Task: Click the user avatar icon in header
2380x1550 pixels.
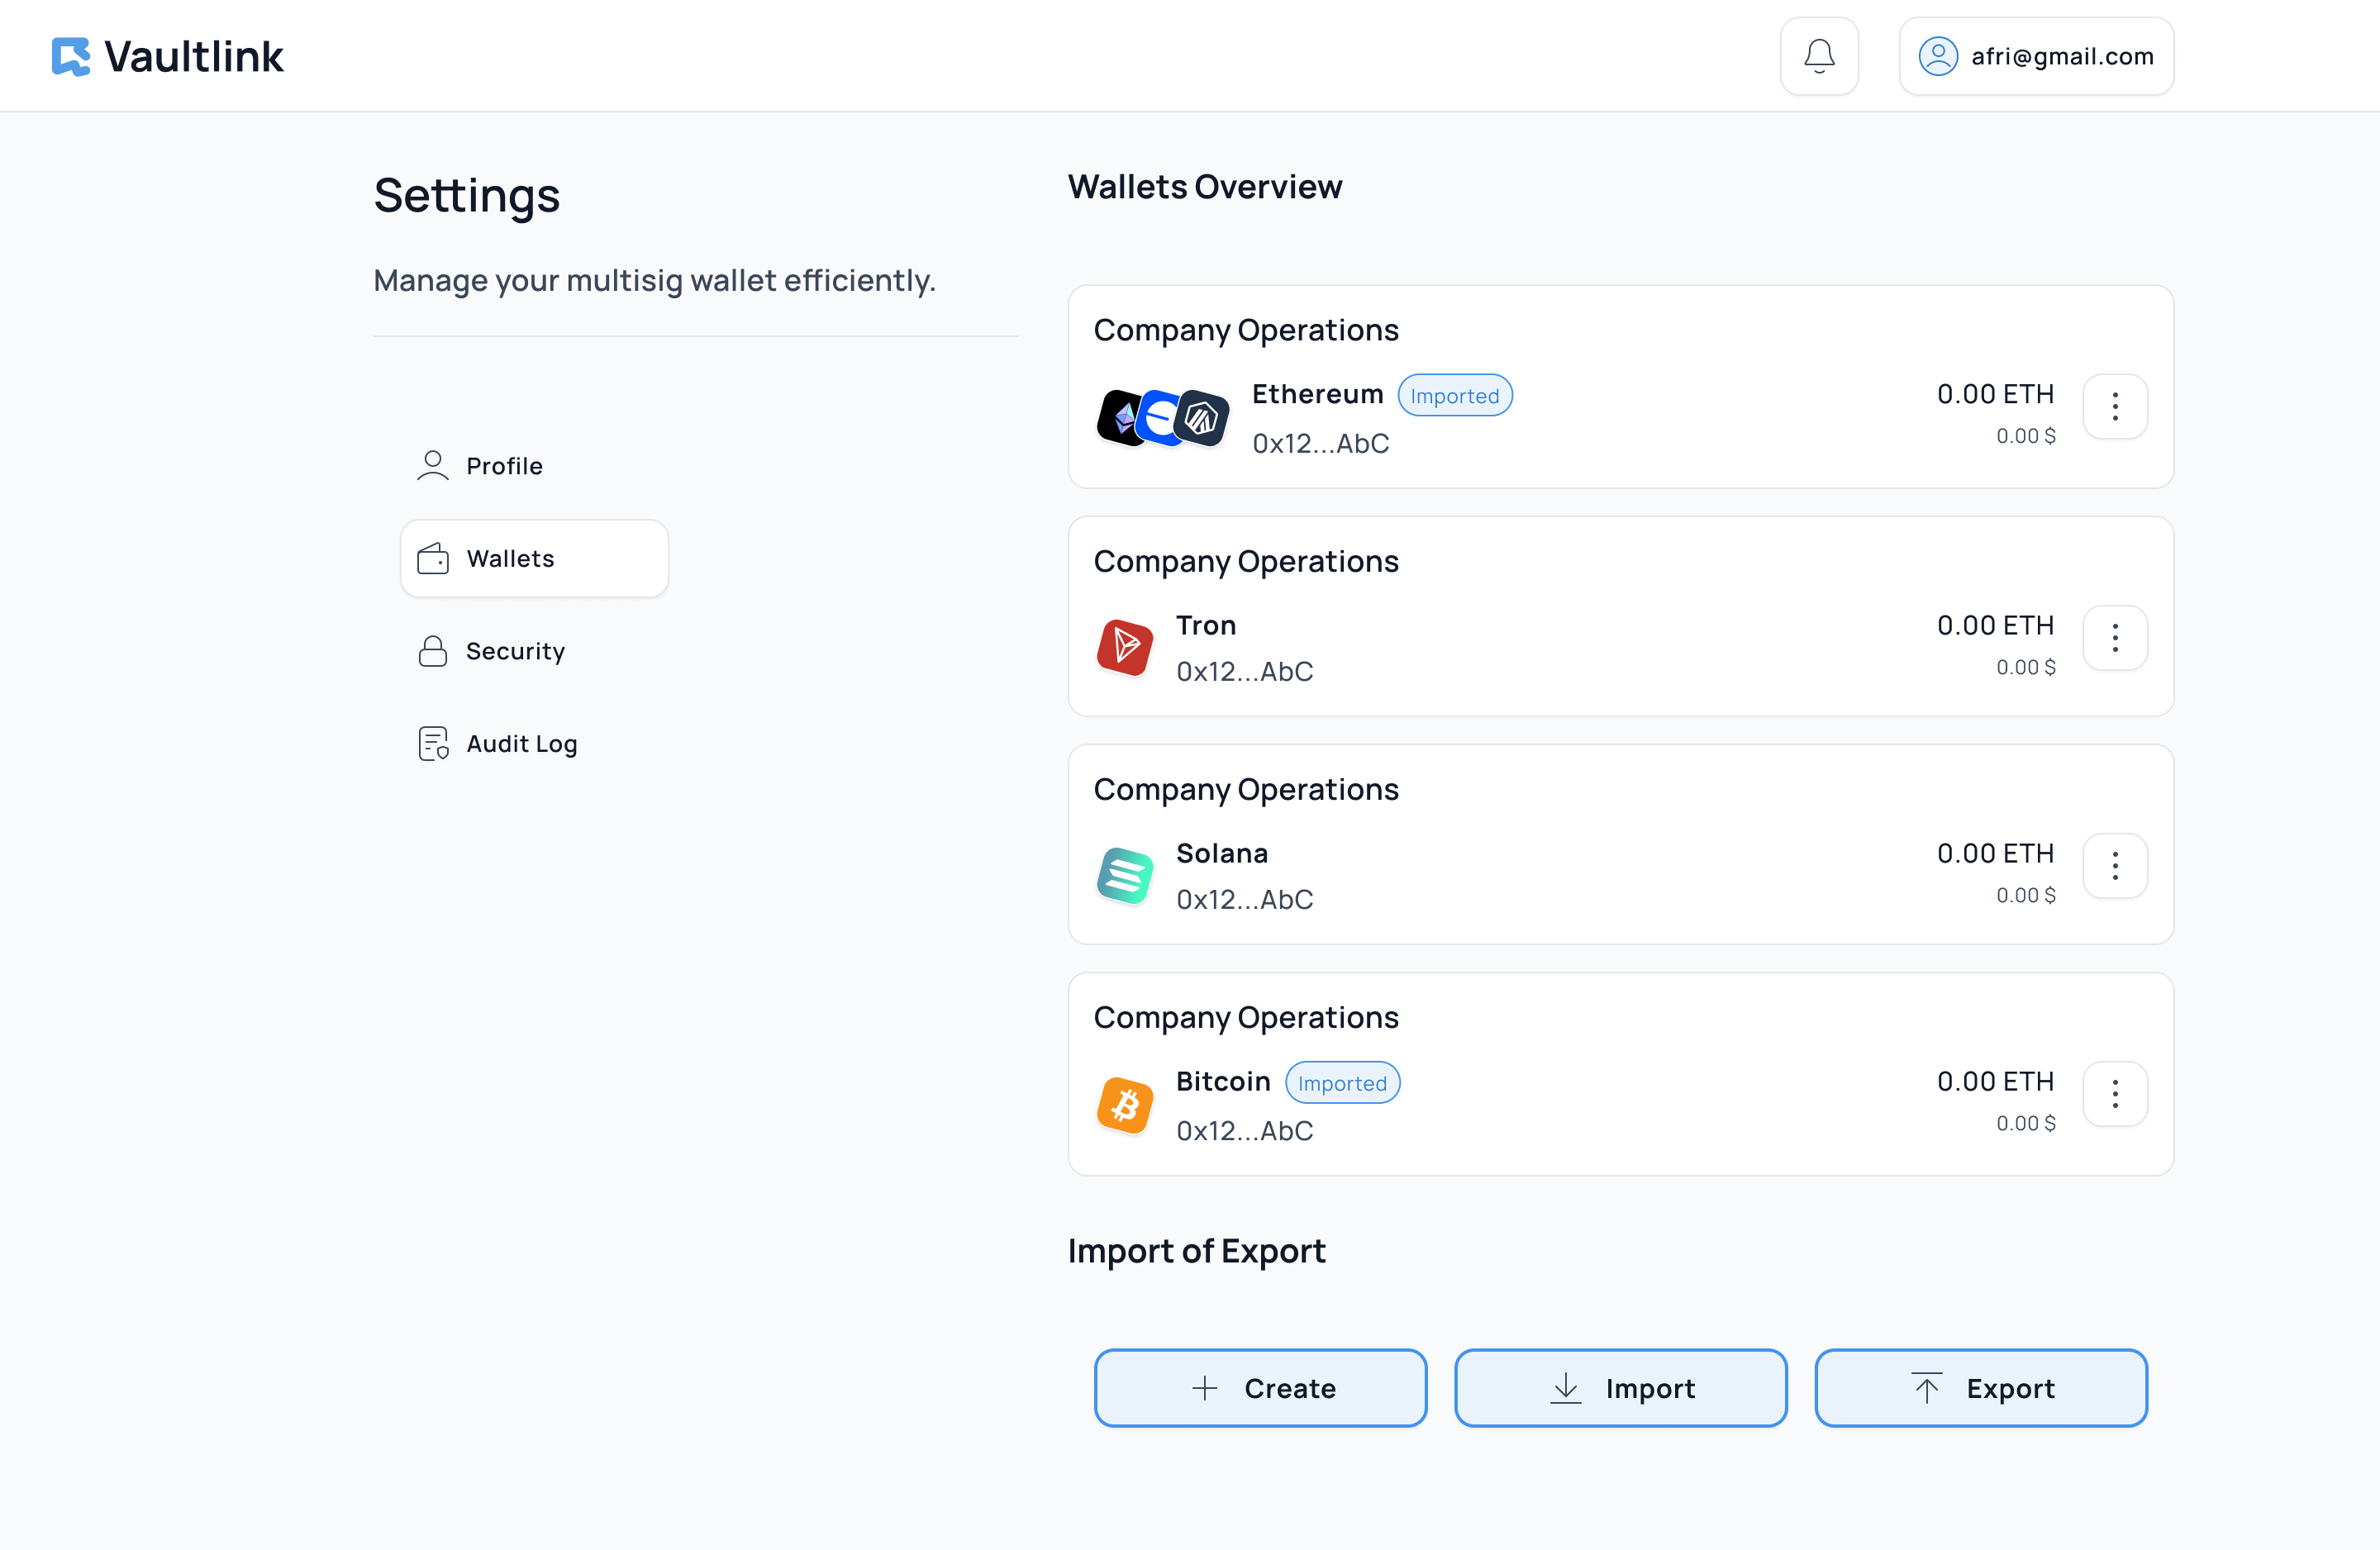Action: click(x=1937, y=56)
